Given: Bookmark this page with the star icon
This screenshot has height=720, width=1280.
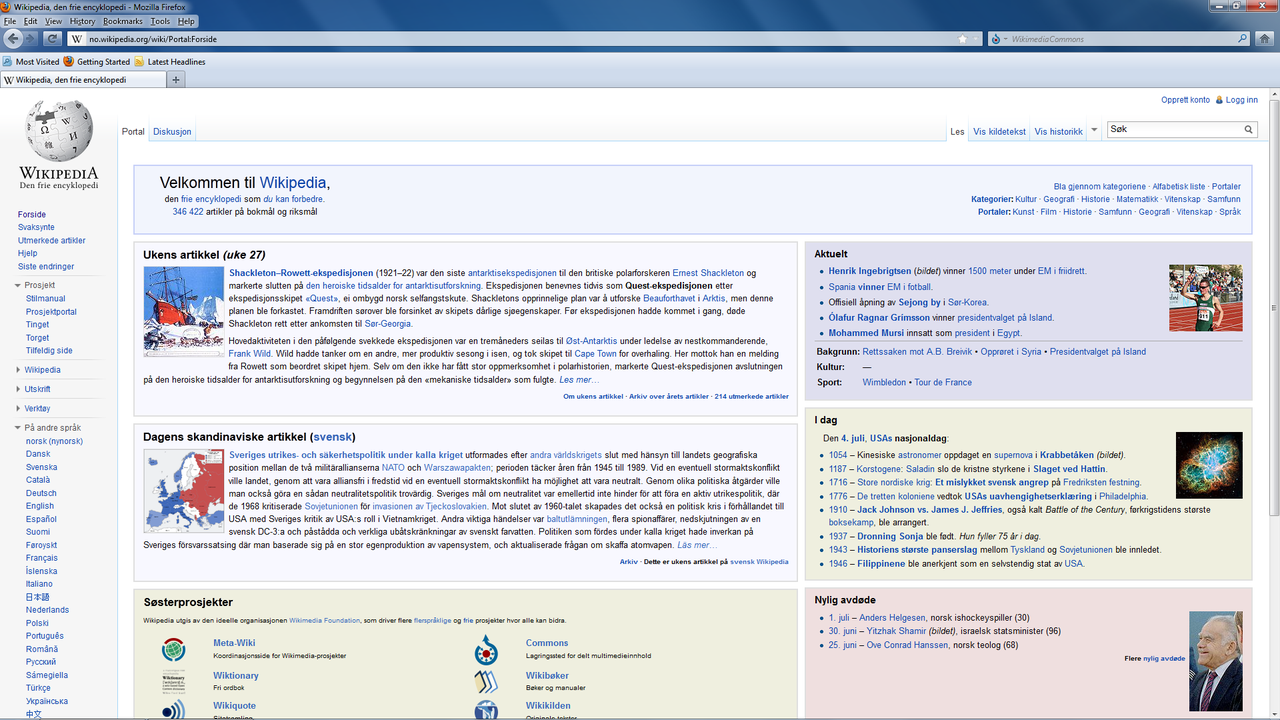Looking at the screenshot, I should [x=962, y=39].
